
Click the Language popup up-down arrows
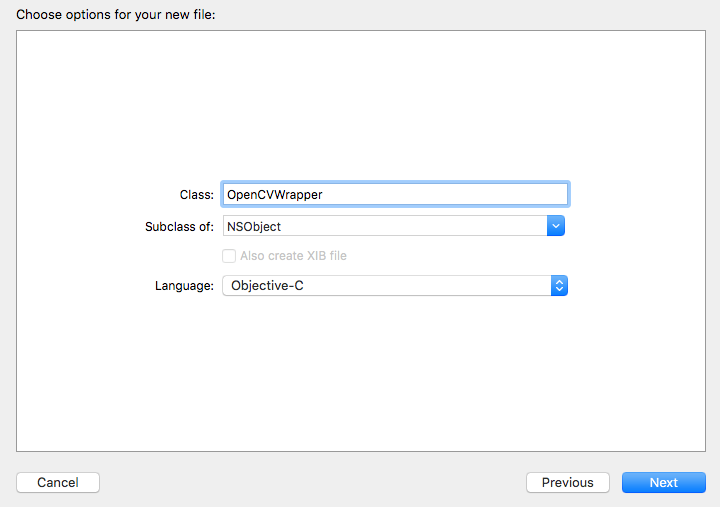point(560,286)
